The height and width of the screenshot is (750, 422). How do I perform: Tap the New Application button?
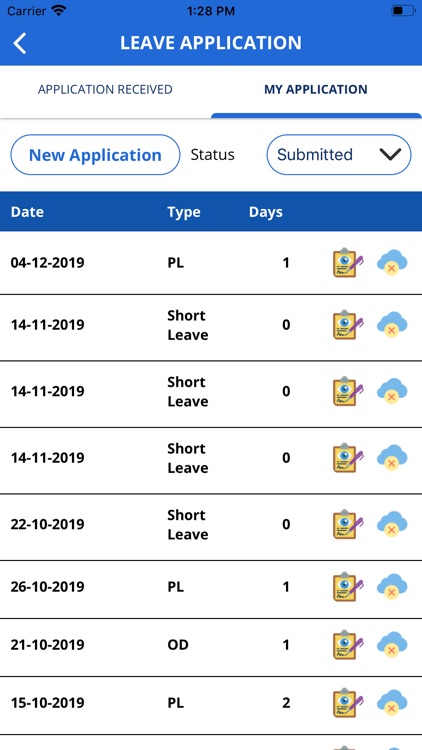coord(95,154)
